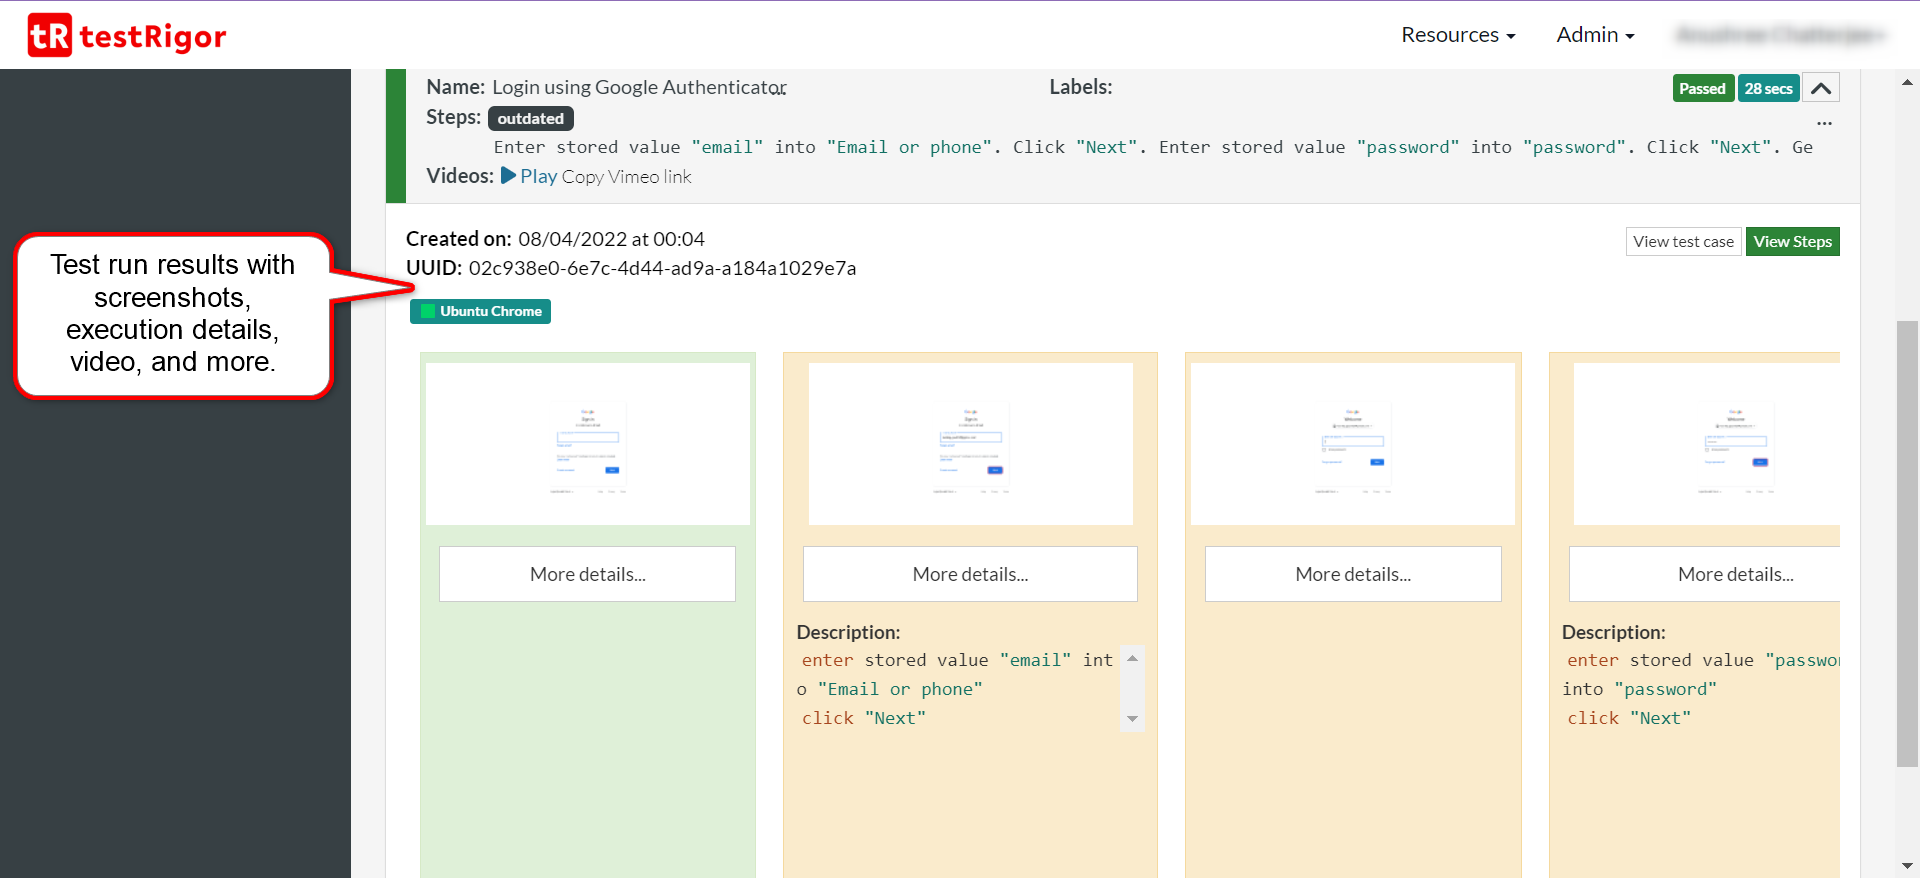Click the testRigor logo
This screenshot has height=878, width=1920.
click(x=127, y=36)
